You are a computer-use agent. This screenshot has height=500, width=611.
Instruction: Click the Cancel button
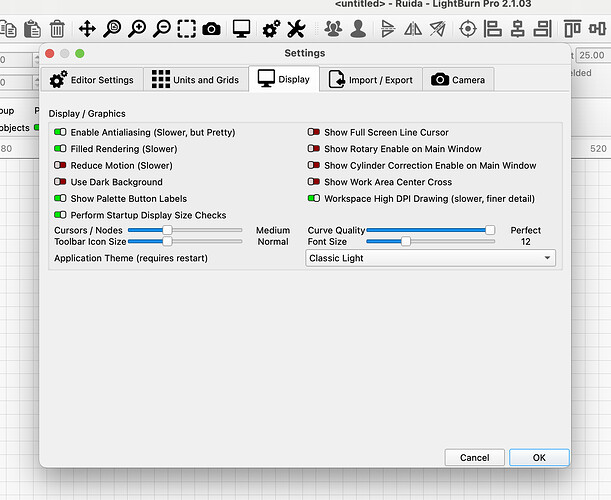(x=475, y=458)
